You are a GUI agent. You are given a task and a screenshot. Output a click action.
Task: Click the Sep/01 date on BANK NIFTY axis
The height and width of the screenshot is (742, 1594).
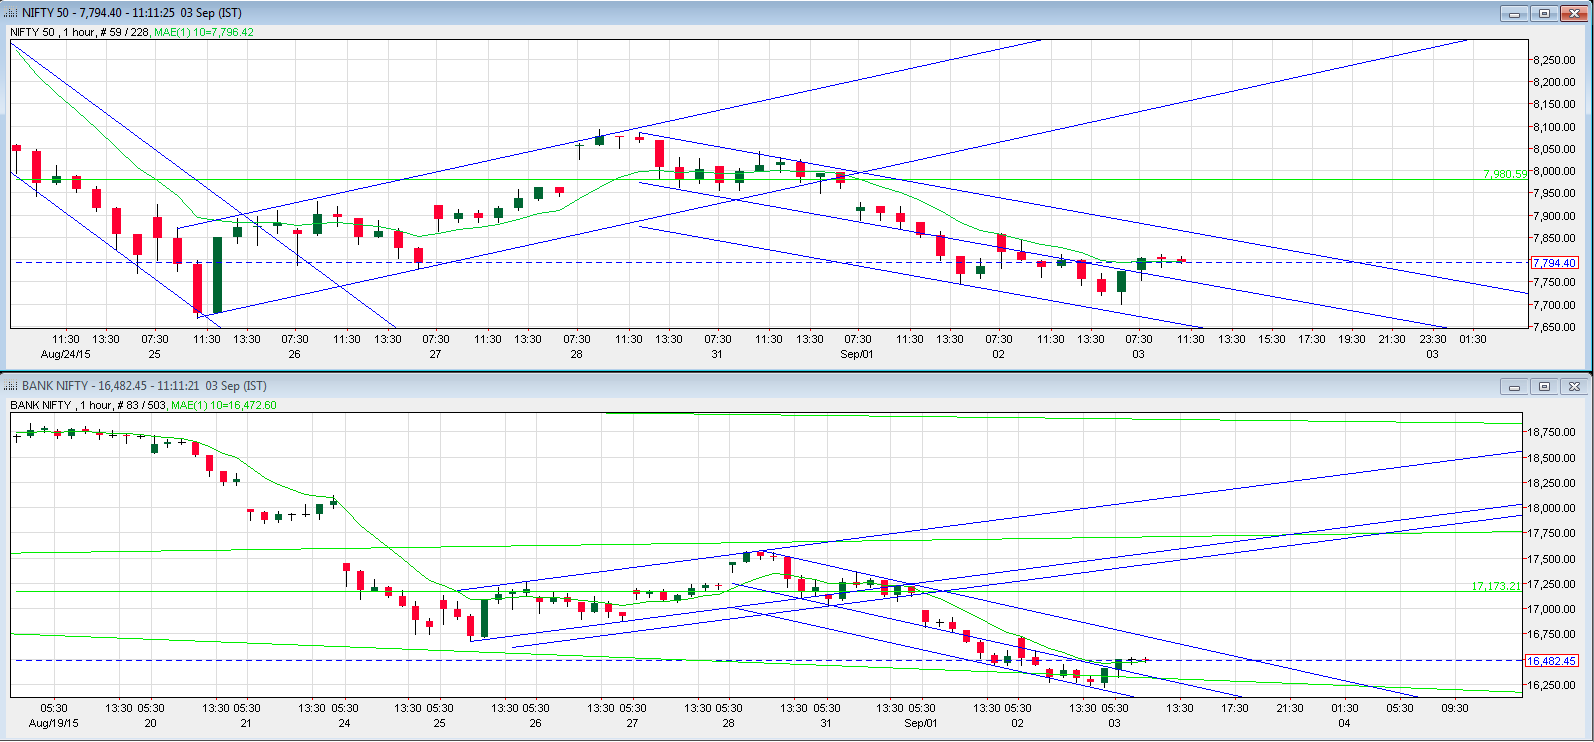(921, 723)
